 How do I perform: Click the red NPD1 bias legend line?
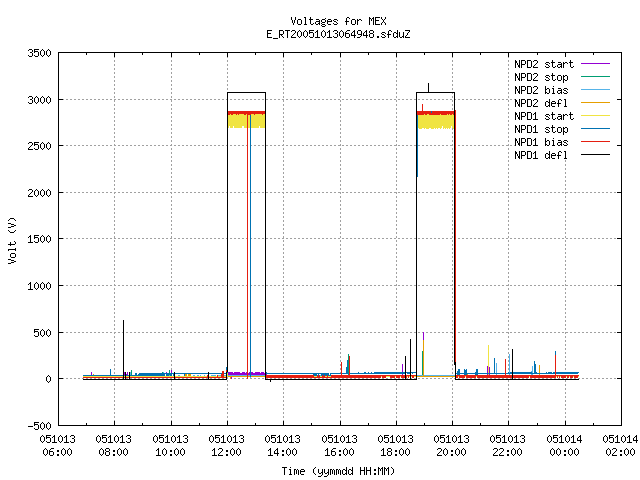595,142
